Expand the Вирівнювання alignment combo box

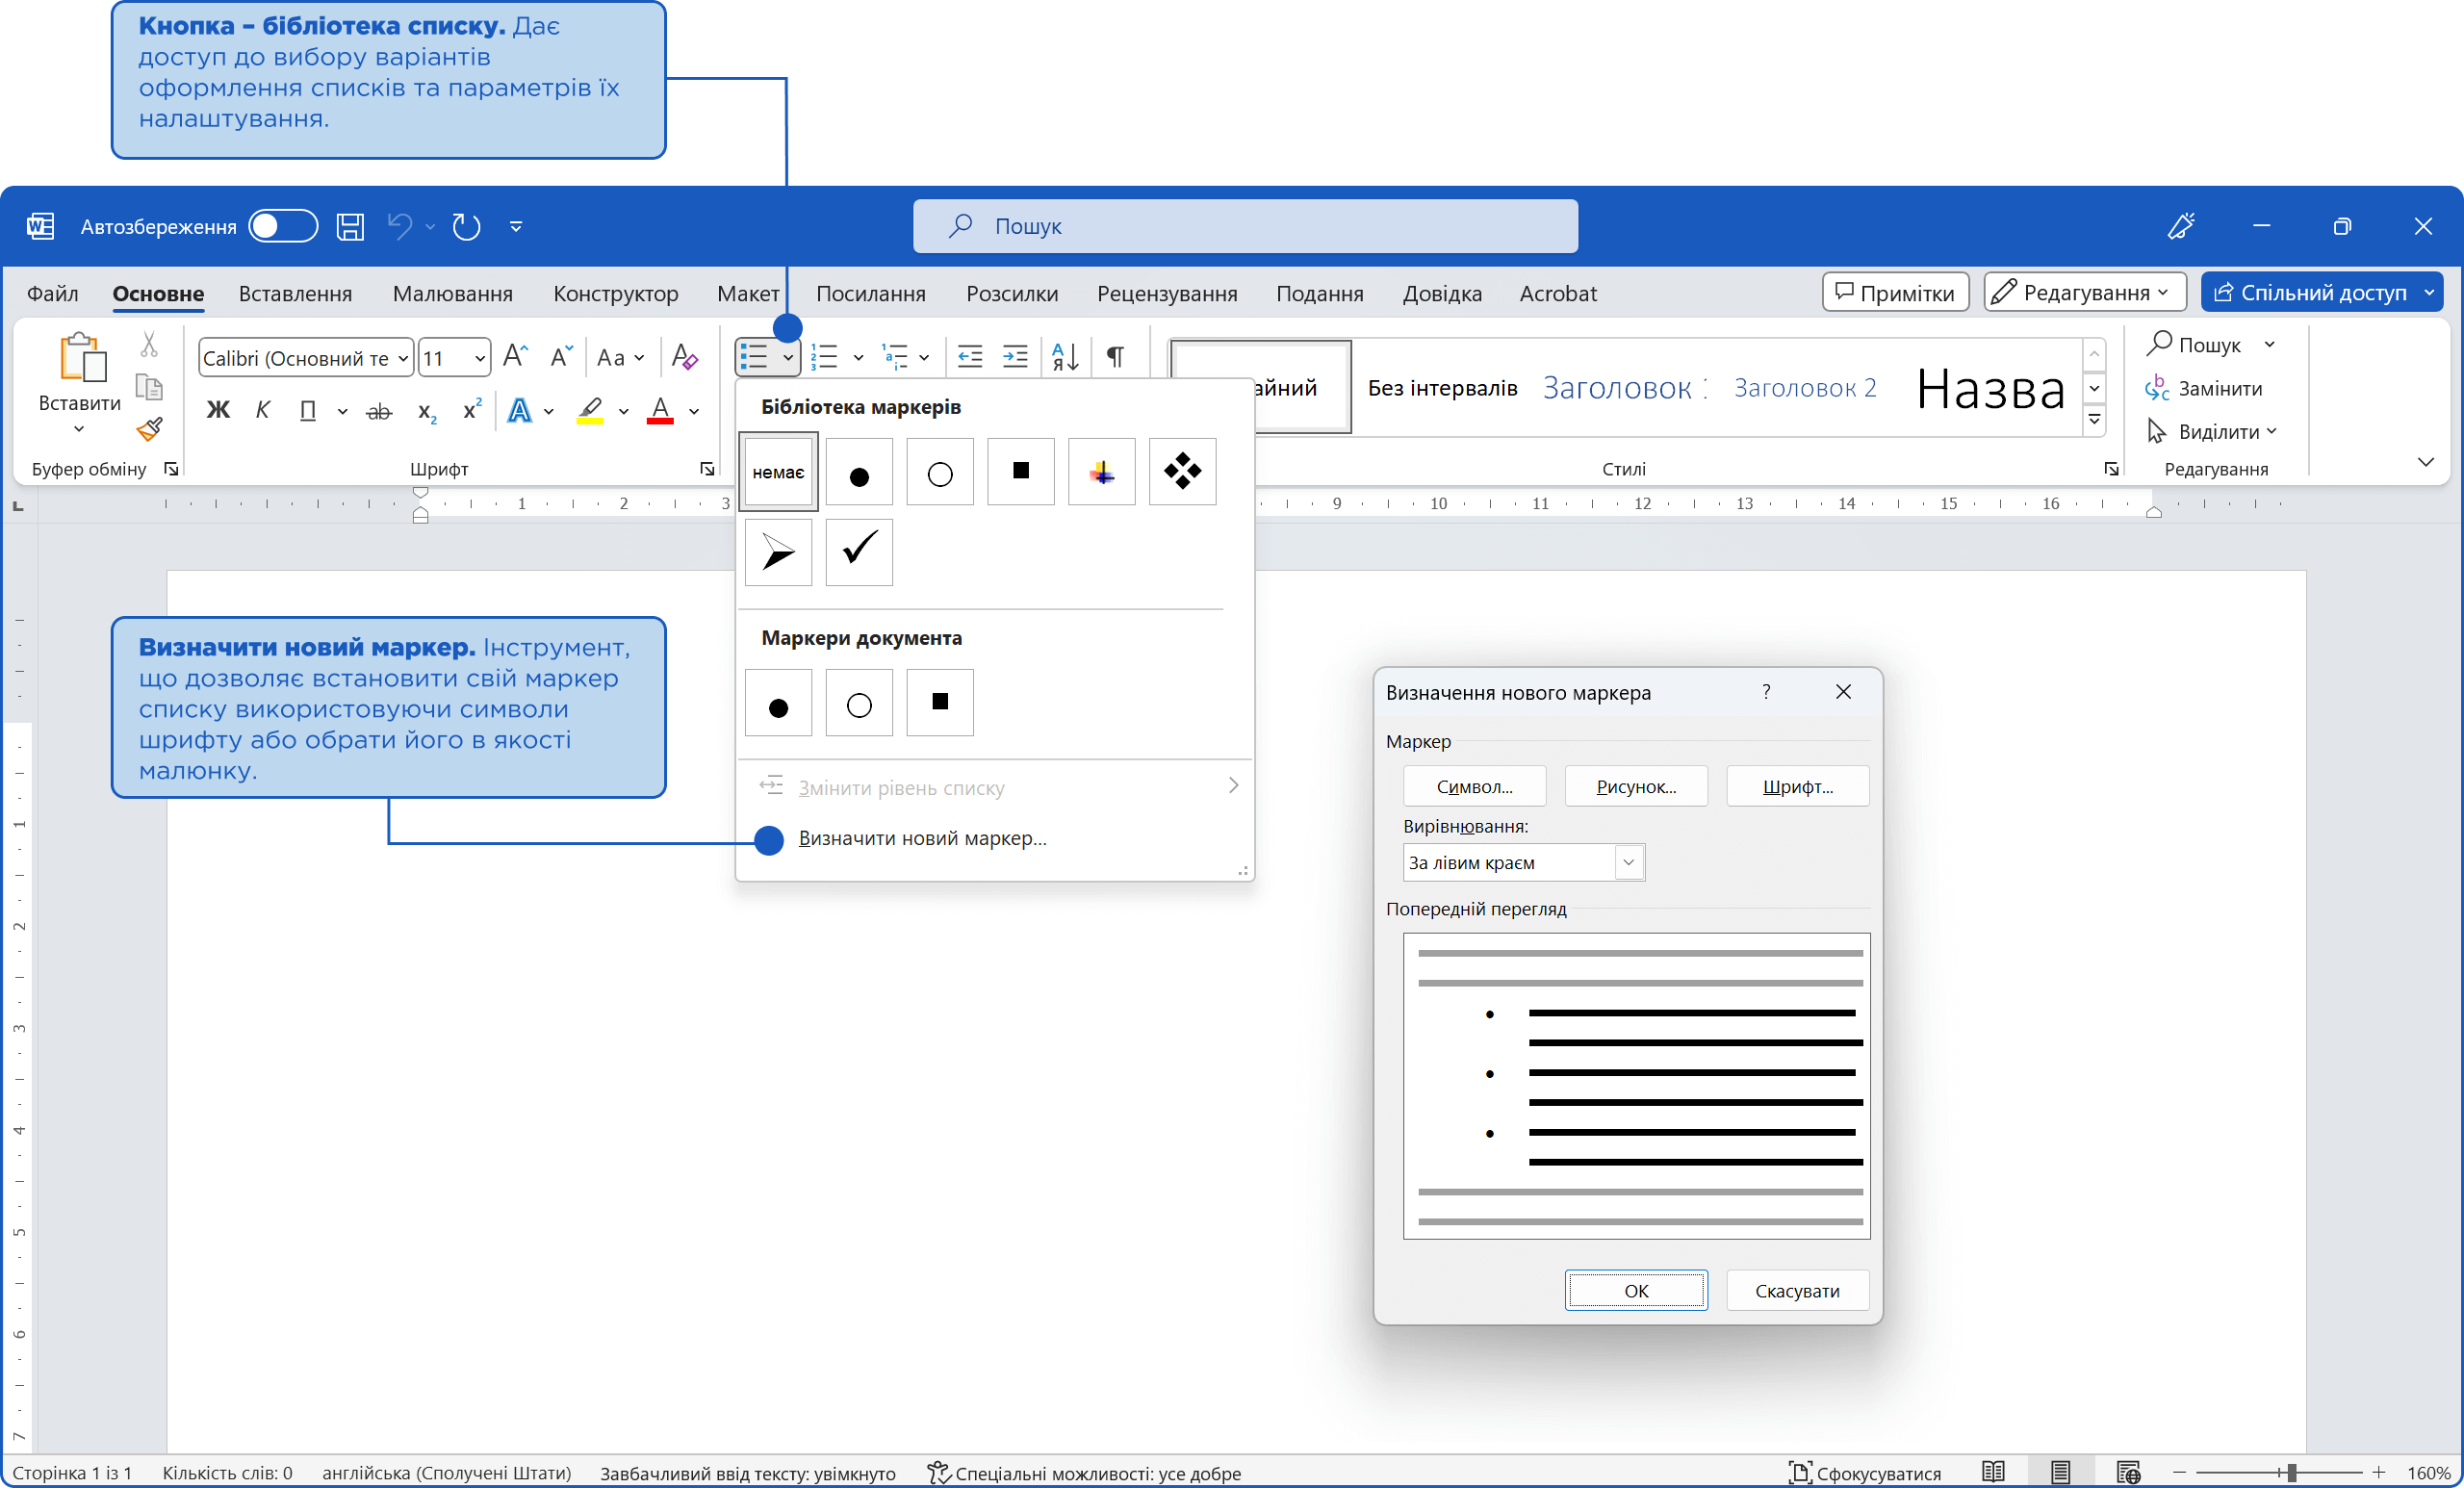1628,862
